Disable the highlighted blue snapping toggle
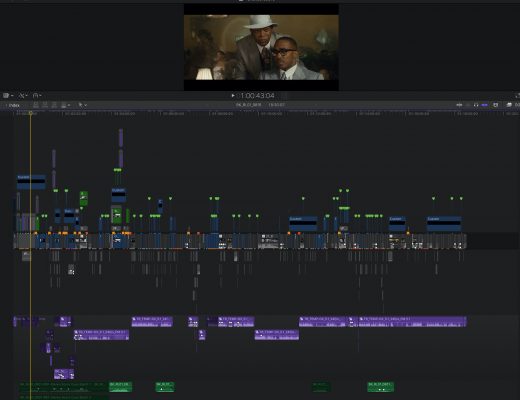This screenshot has height=400, width=520. coord(484,105)
